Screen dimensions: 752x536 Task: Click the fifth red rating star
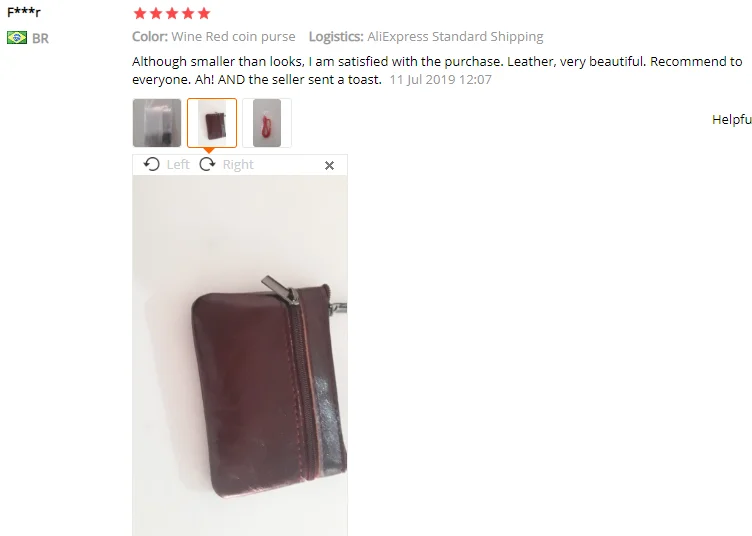pos(204,13)
